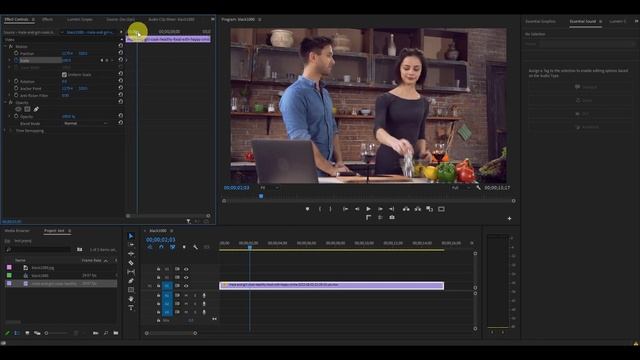Toggle the Uniform Scale checkbox
This screenshot has height=360, width=640.
[x=64, y=75]
